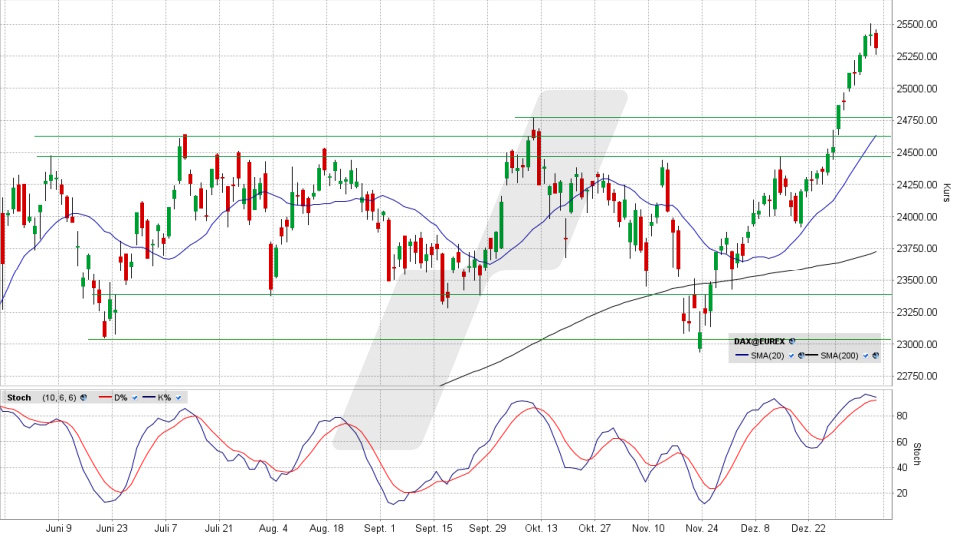
Task: Click the K% legend label
Action: (164, 397)
